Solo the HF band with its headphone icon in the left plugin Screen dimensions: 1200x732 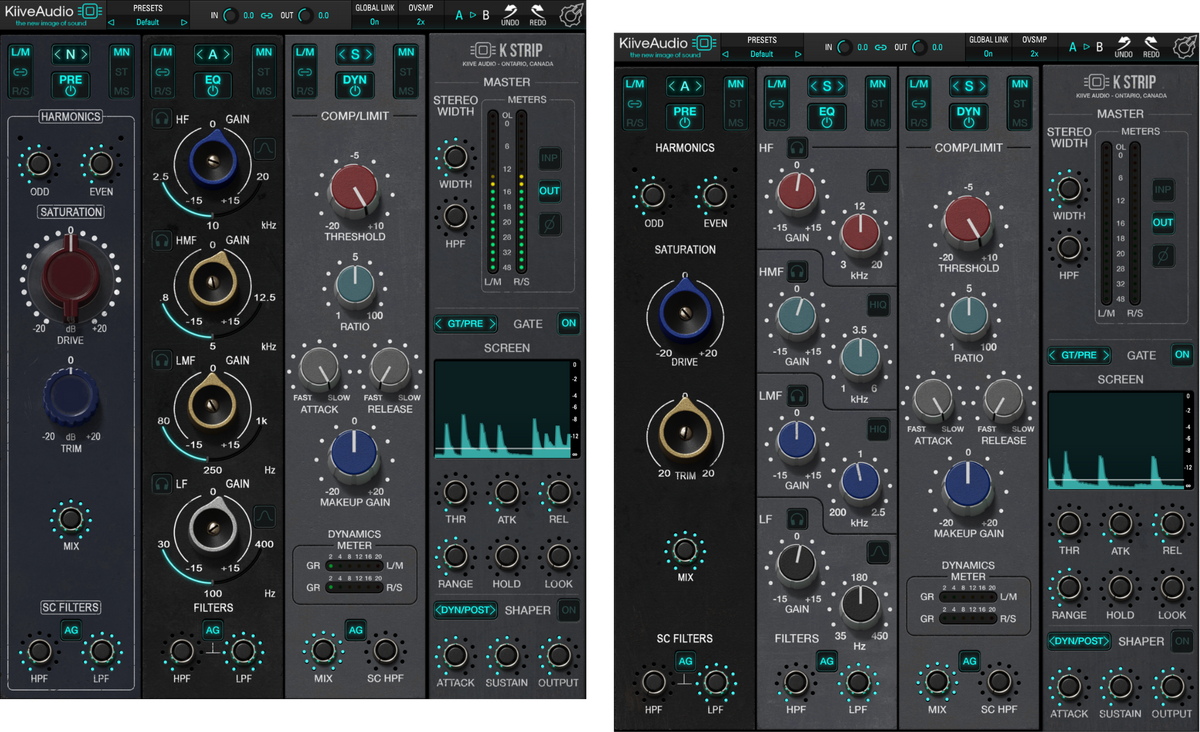click(x=161, y=120)
